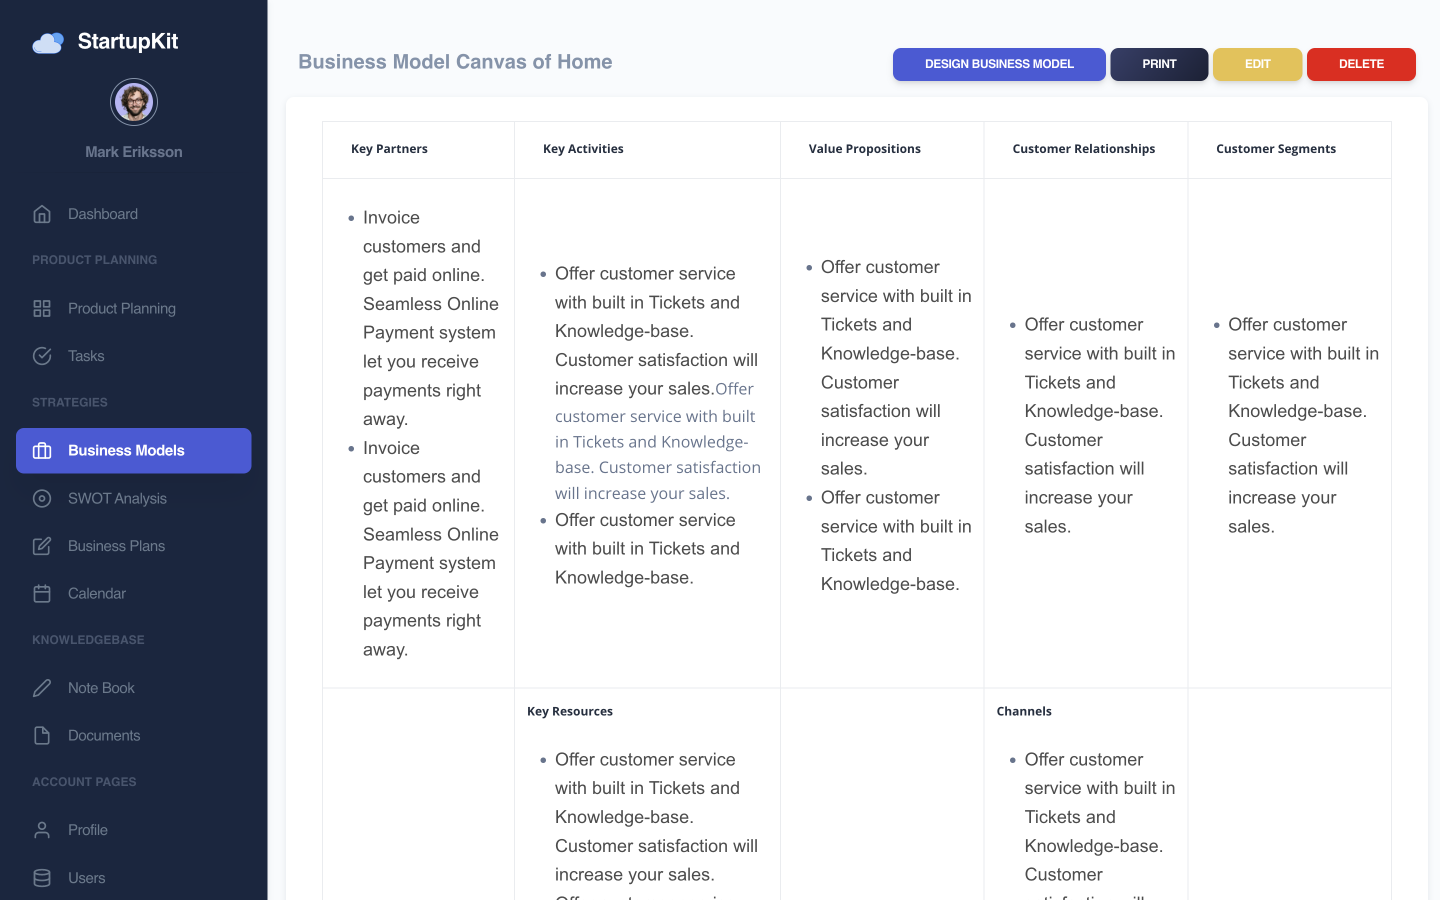Click the StartupKit cloud logo icon
The height and width of the screenshot is (900, 1440).
(x=48, y=42)
